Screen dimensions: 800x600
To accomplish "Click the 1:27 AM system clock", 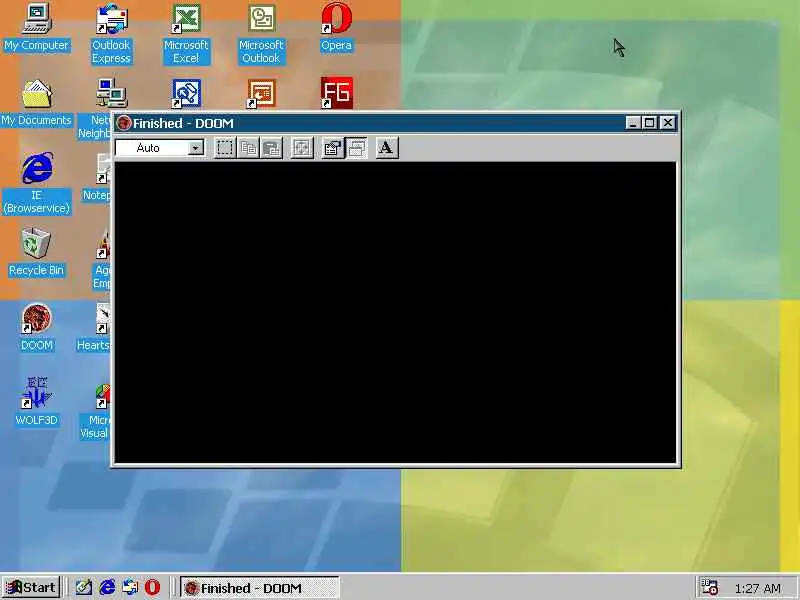I will pos(758,588).
